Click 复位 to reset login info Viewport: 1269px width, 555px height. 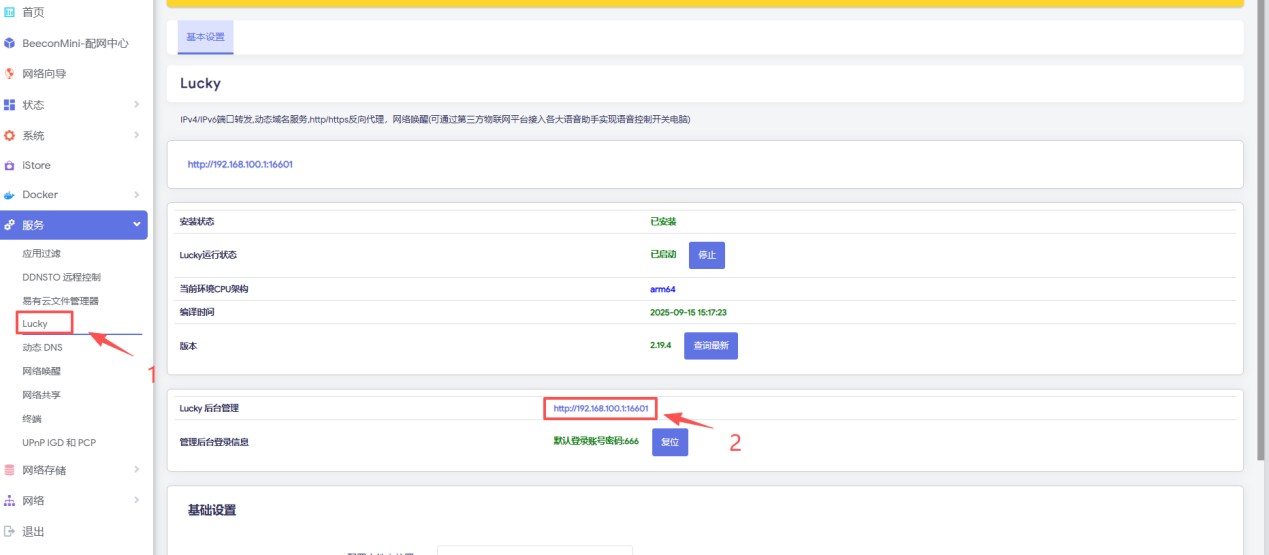coord(669,442)
